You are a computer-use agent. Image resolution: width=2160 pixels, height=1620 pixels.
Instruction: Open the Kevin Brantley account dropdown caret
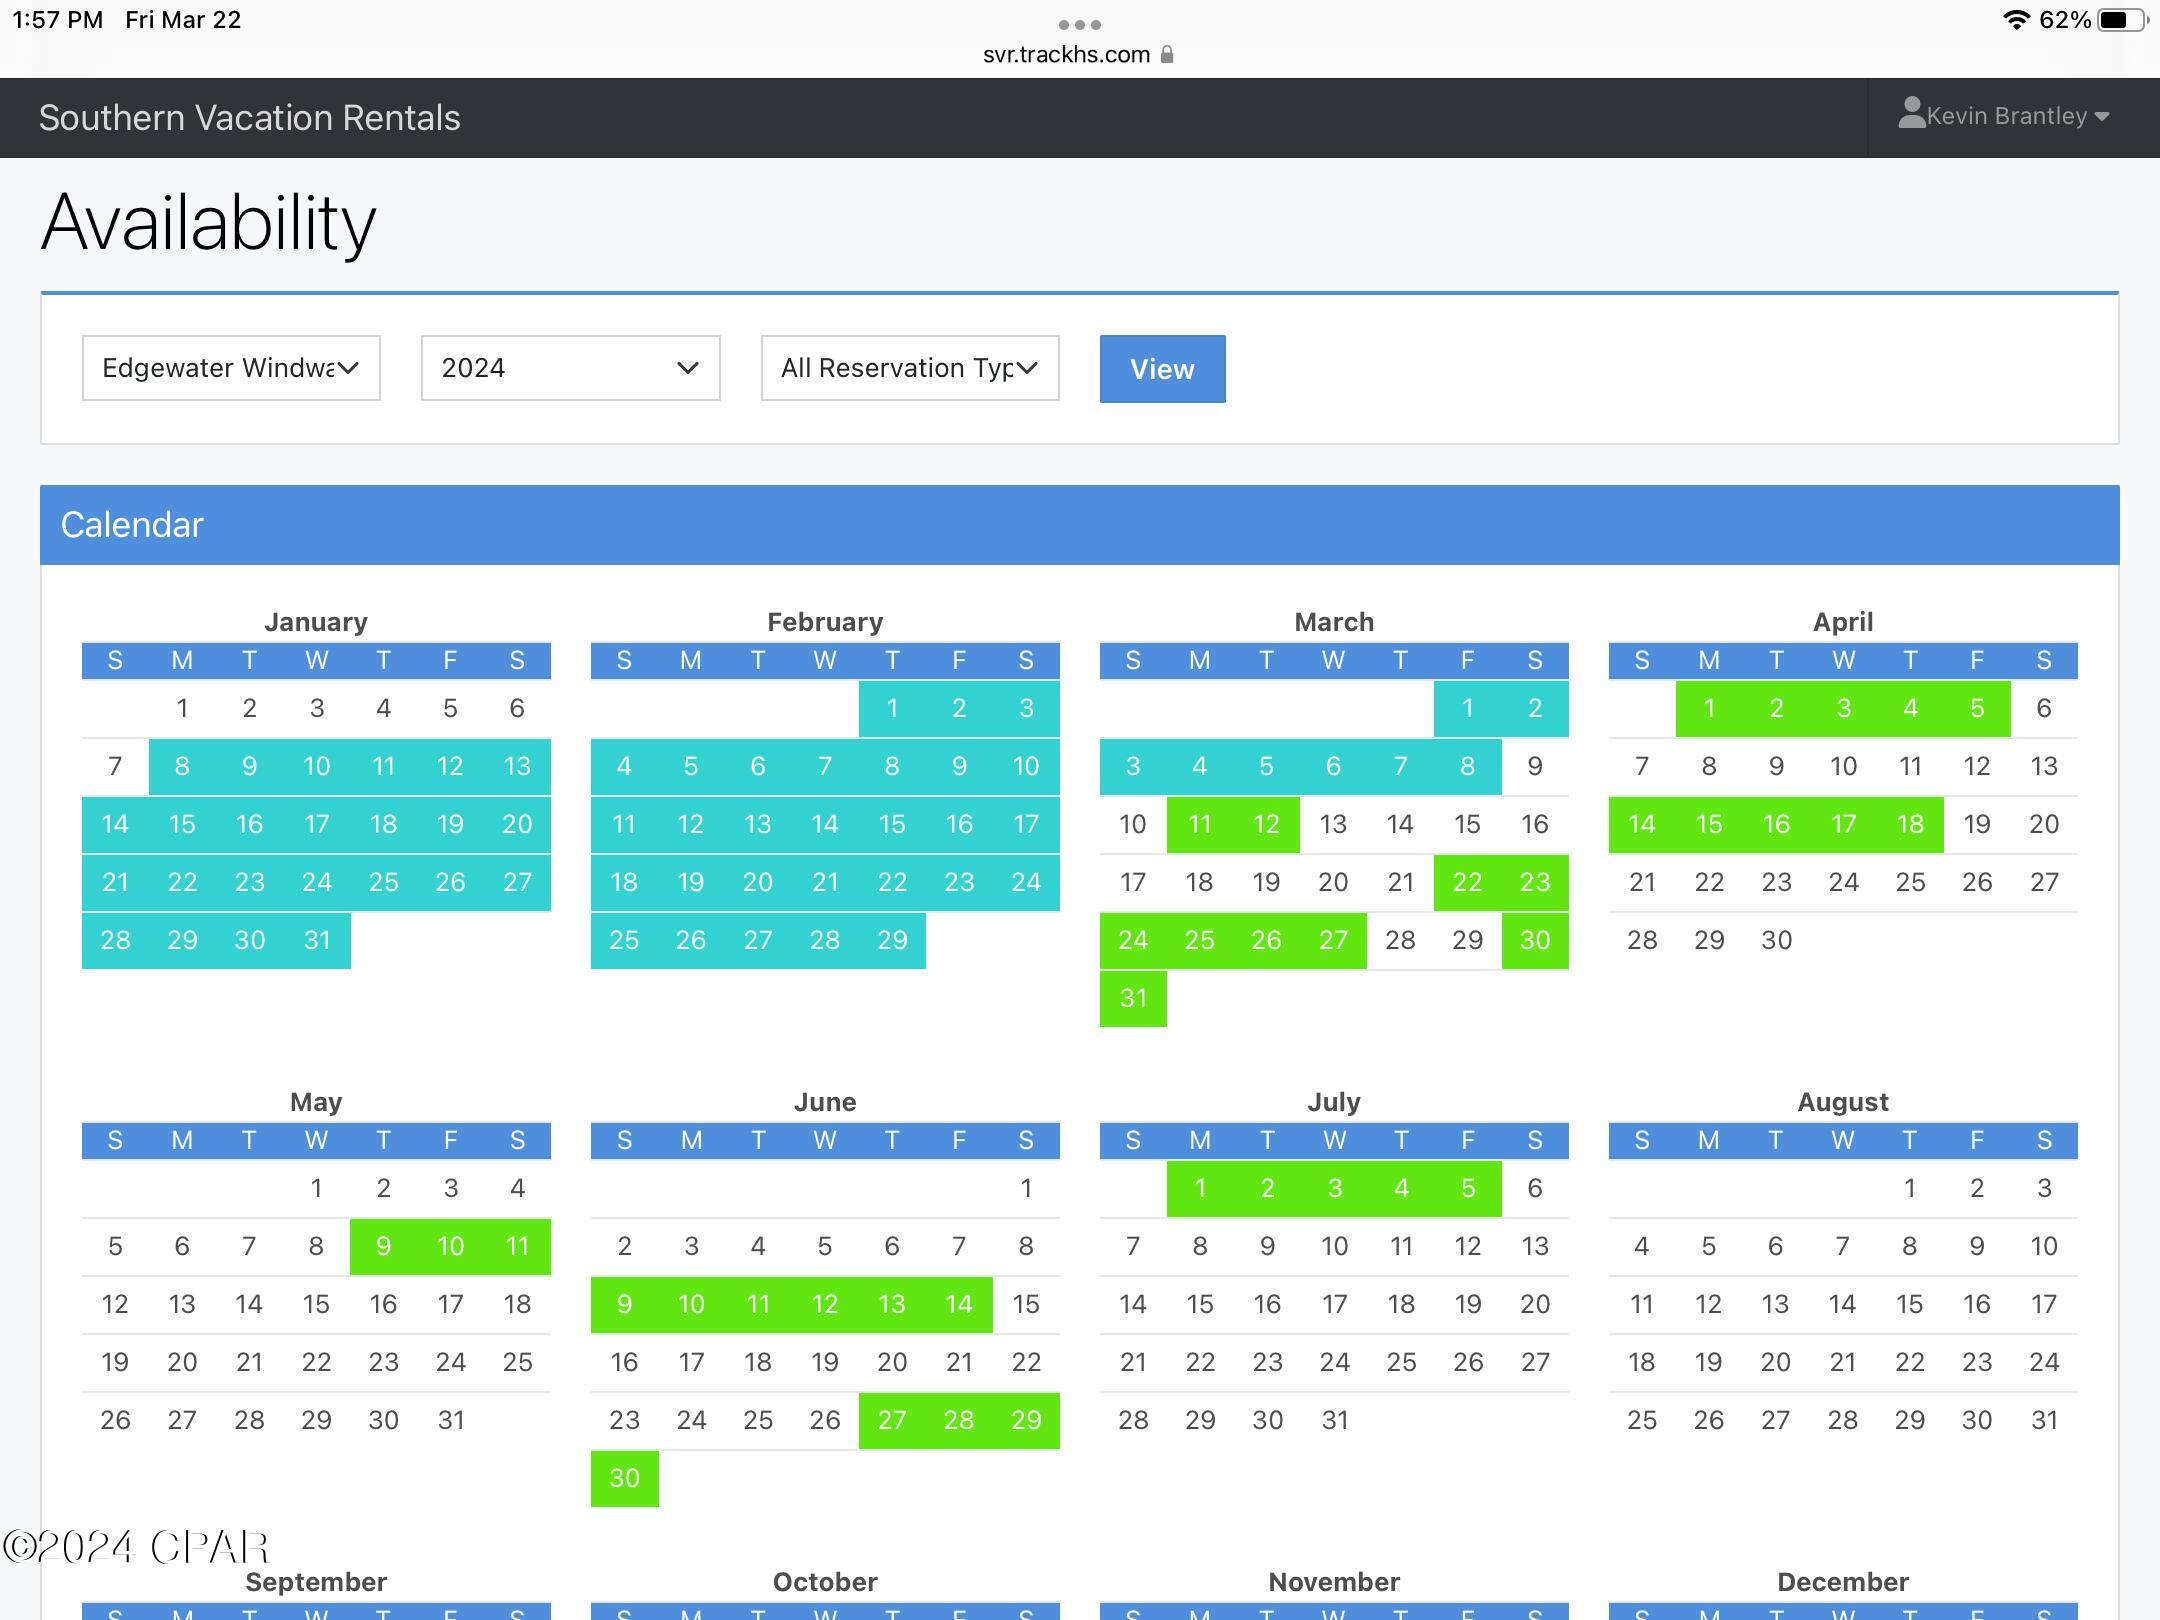pyautogui.click(x=2102, y=117)
